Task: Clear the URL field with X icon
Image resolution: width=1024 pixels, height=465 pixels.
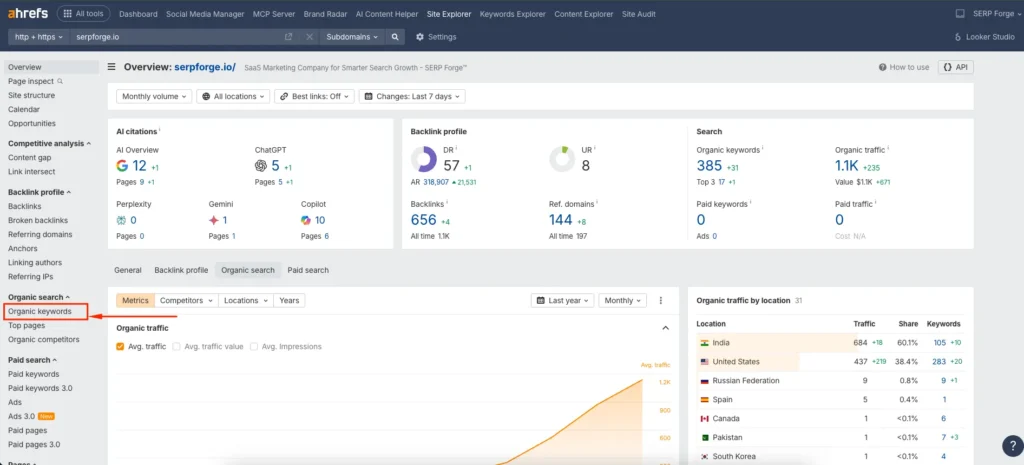Action: click(308, 37)
